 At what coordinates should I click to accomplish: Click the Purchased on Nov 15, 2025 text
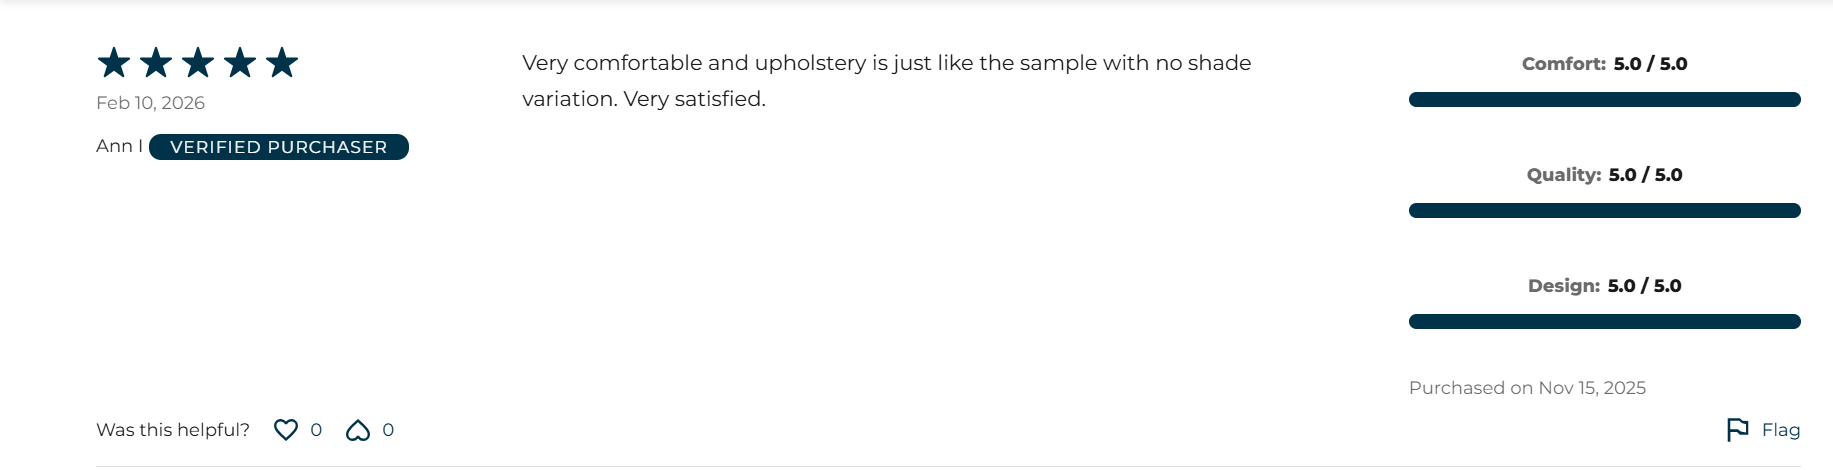(1527, 388)
